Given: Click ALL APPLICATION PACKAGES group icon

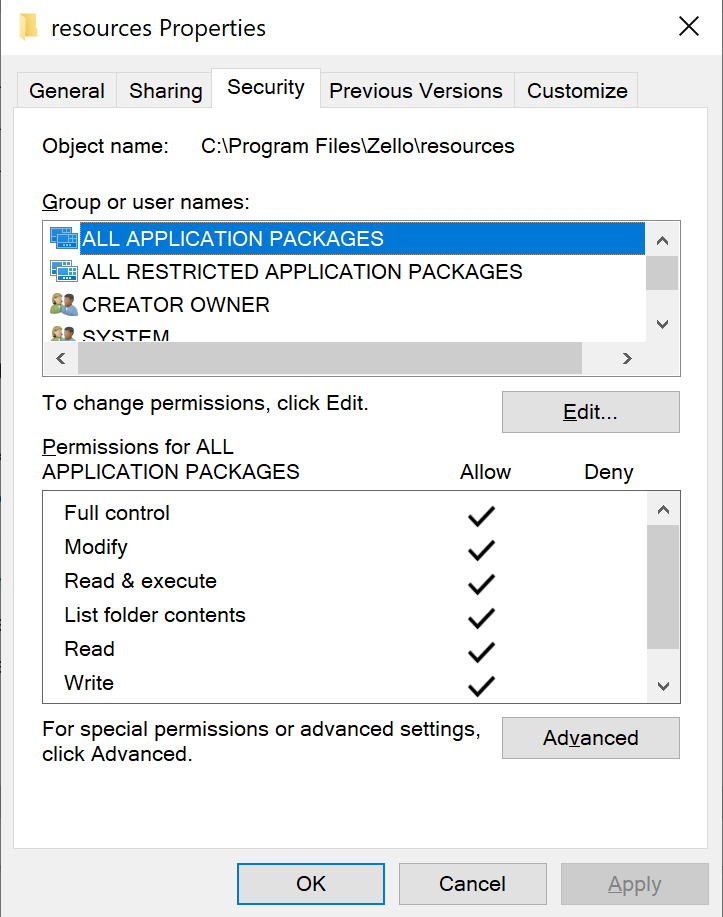Looking at the screenshot, I should point(64,238).
